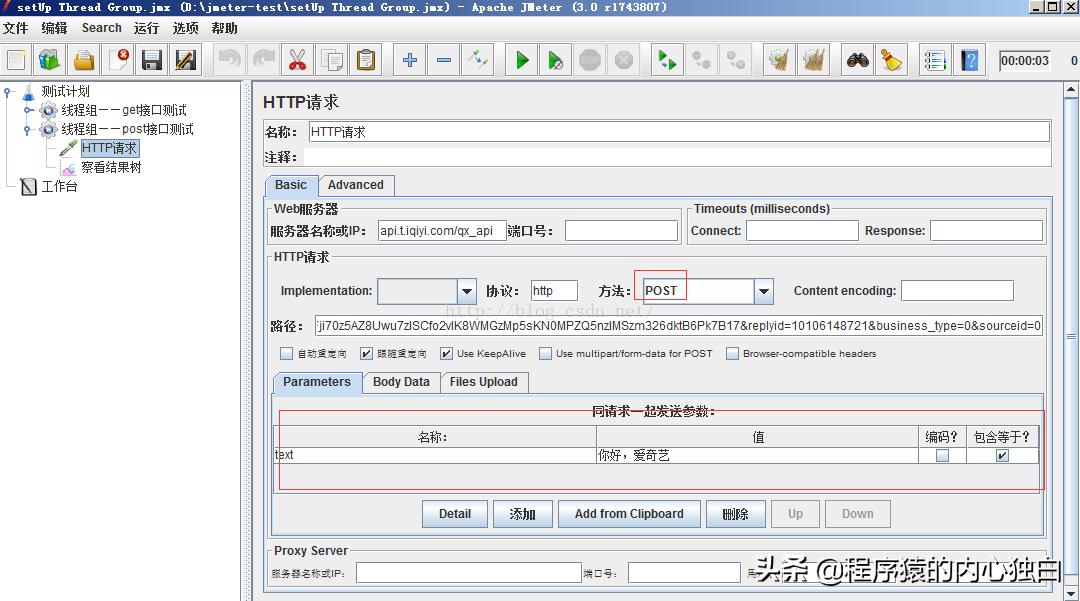Start the test with the green Start icon
1080x601 pixels.
pos(520,60)
